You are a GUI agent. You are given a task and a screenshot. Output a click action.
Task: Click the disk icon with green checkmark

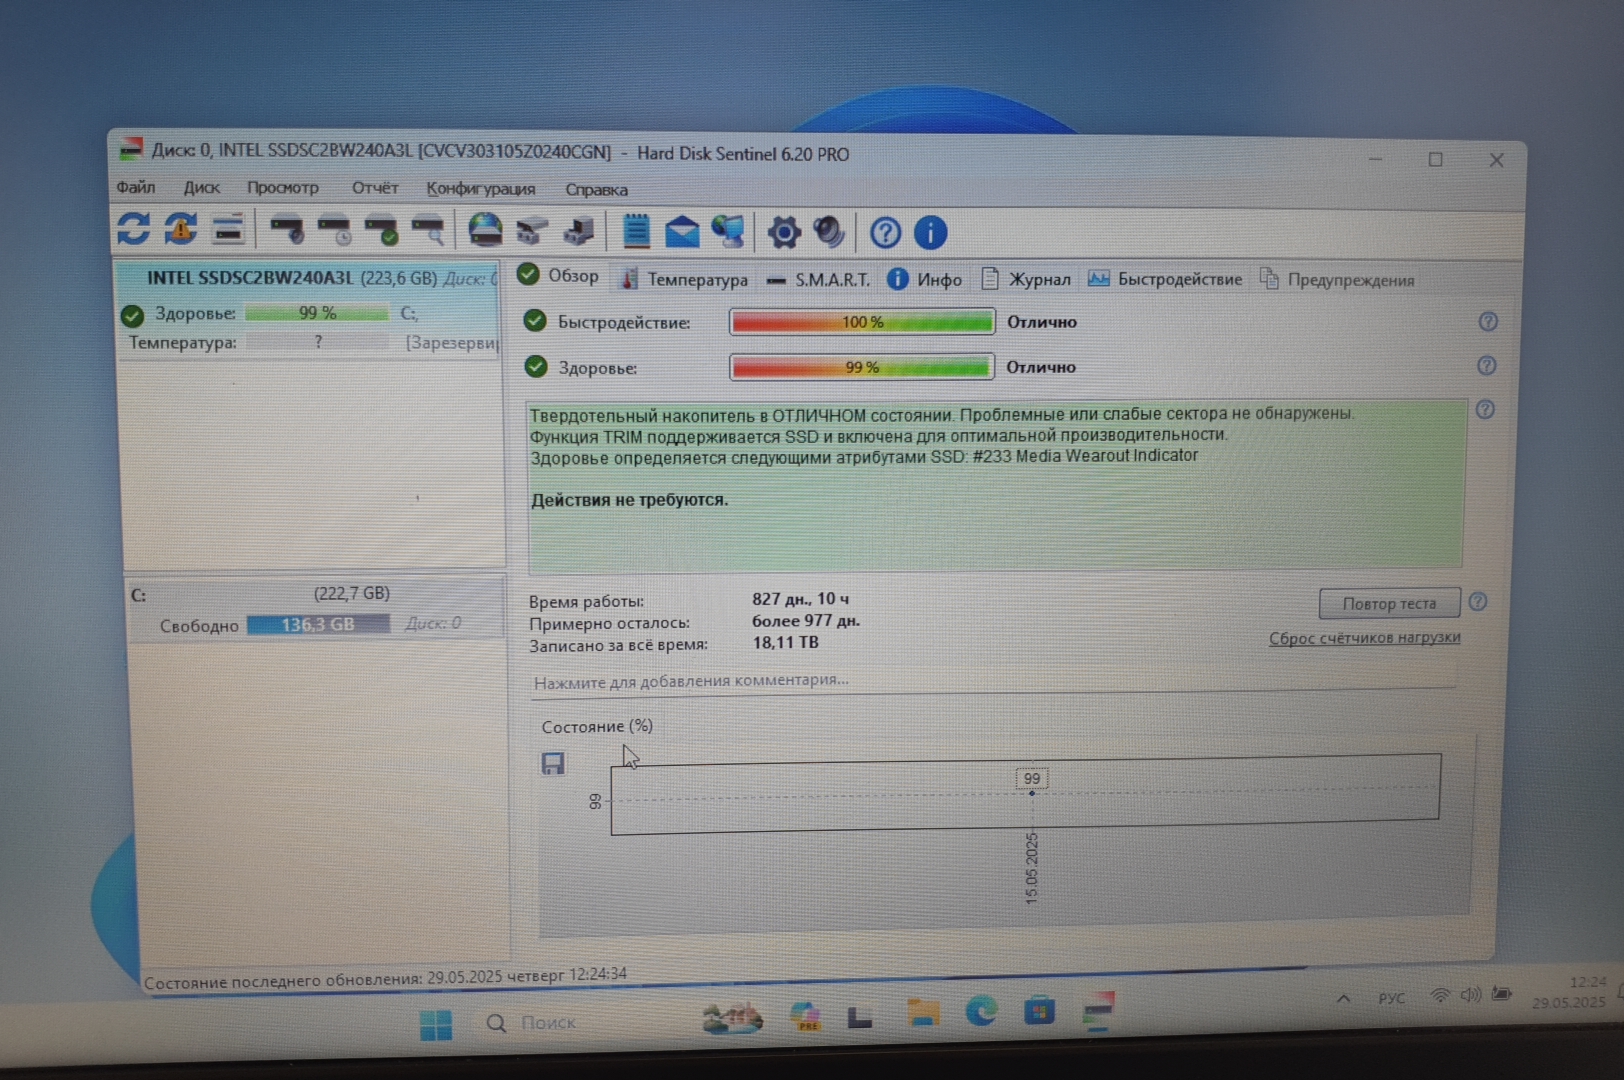[382, 231]
